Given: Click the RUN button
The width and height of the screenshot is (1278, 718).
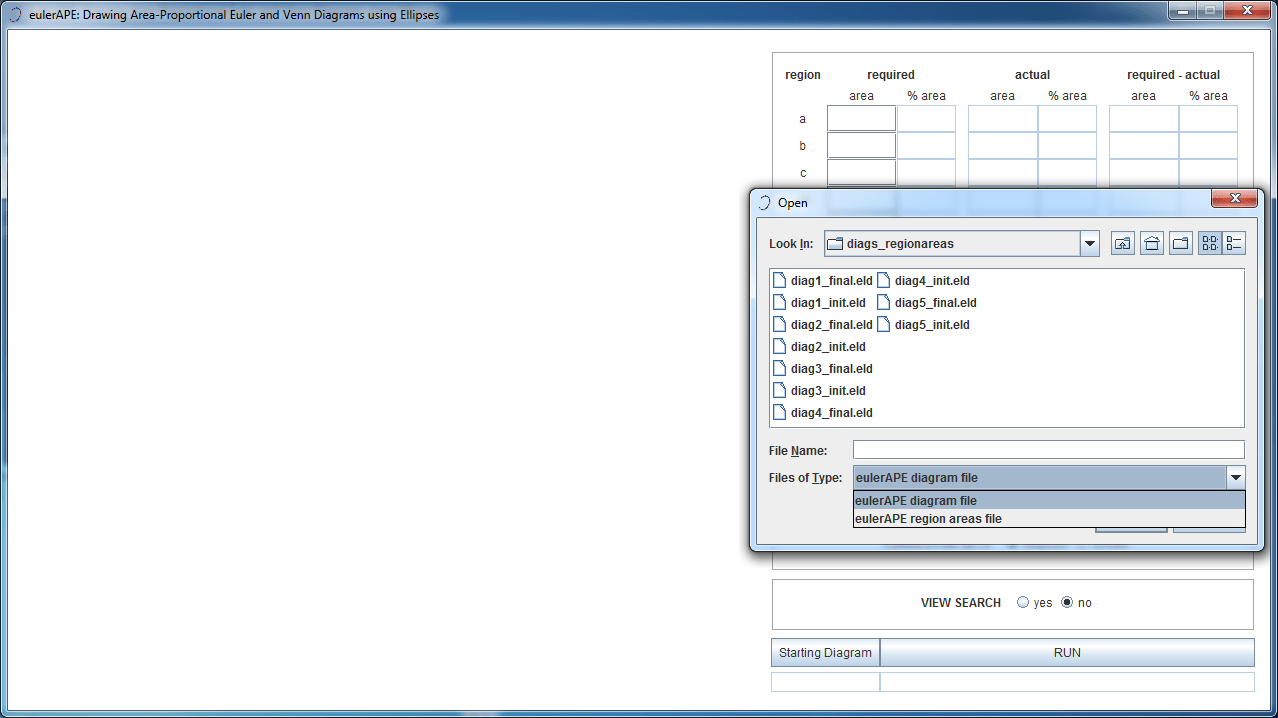Looking at the screenshot, I should pos(1067,653).
